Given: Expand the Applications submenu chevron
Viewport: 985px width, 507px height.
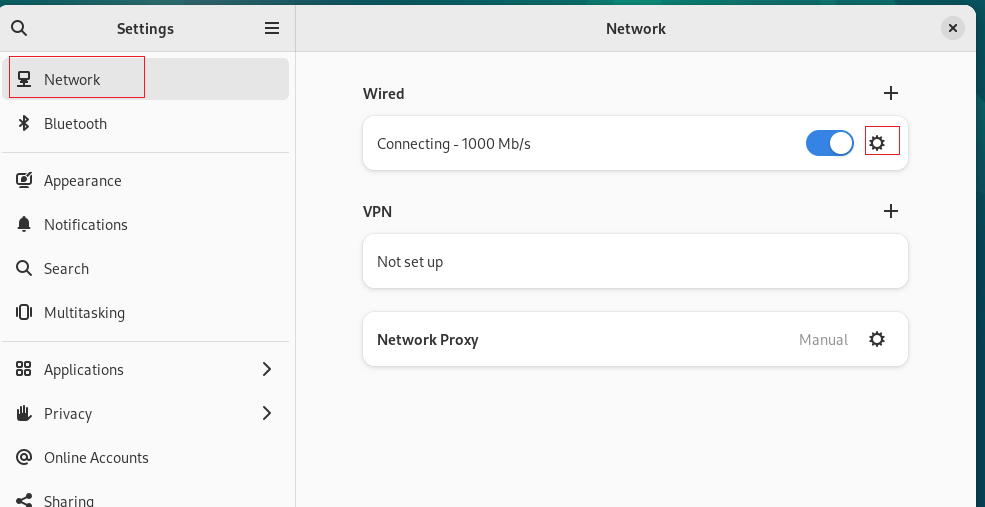Looking at the screenshot, I should click(266, 369).
